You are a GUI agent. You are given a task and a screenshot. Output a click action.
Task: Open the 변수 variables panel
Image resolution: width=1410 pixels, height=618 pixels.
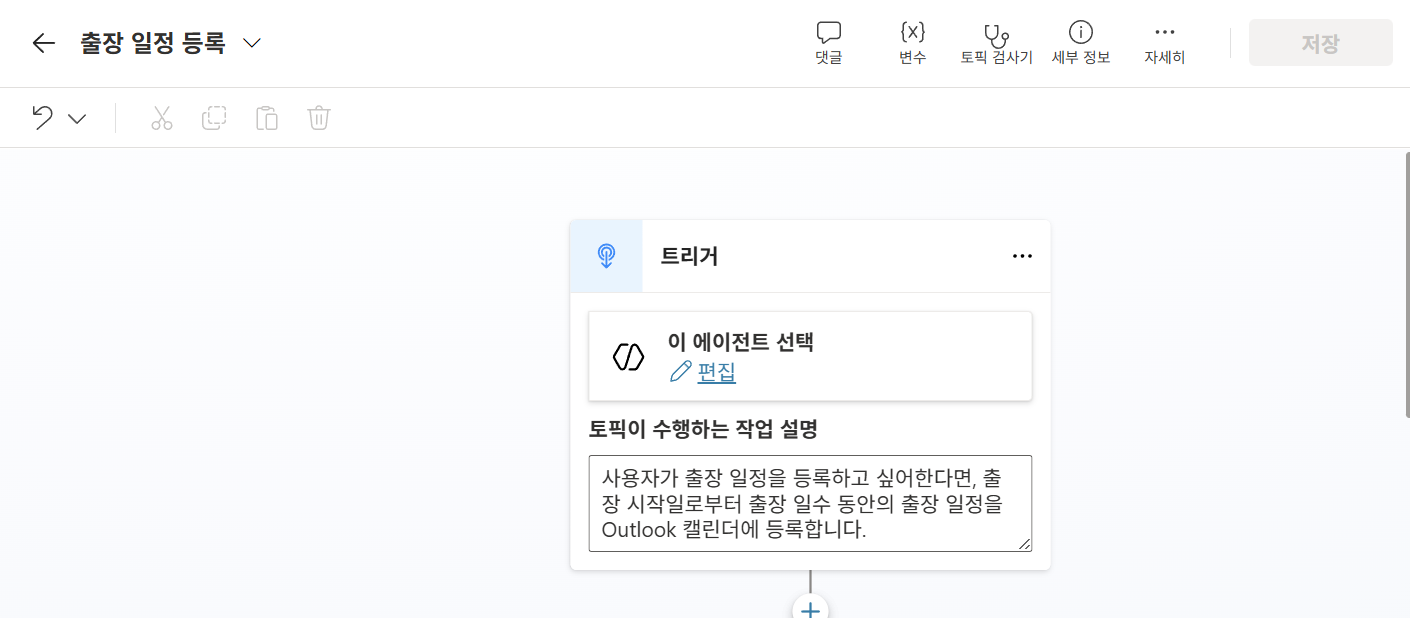click(x=912, y=43)
